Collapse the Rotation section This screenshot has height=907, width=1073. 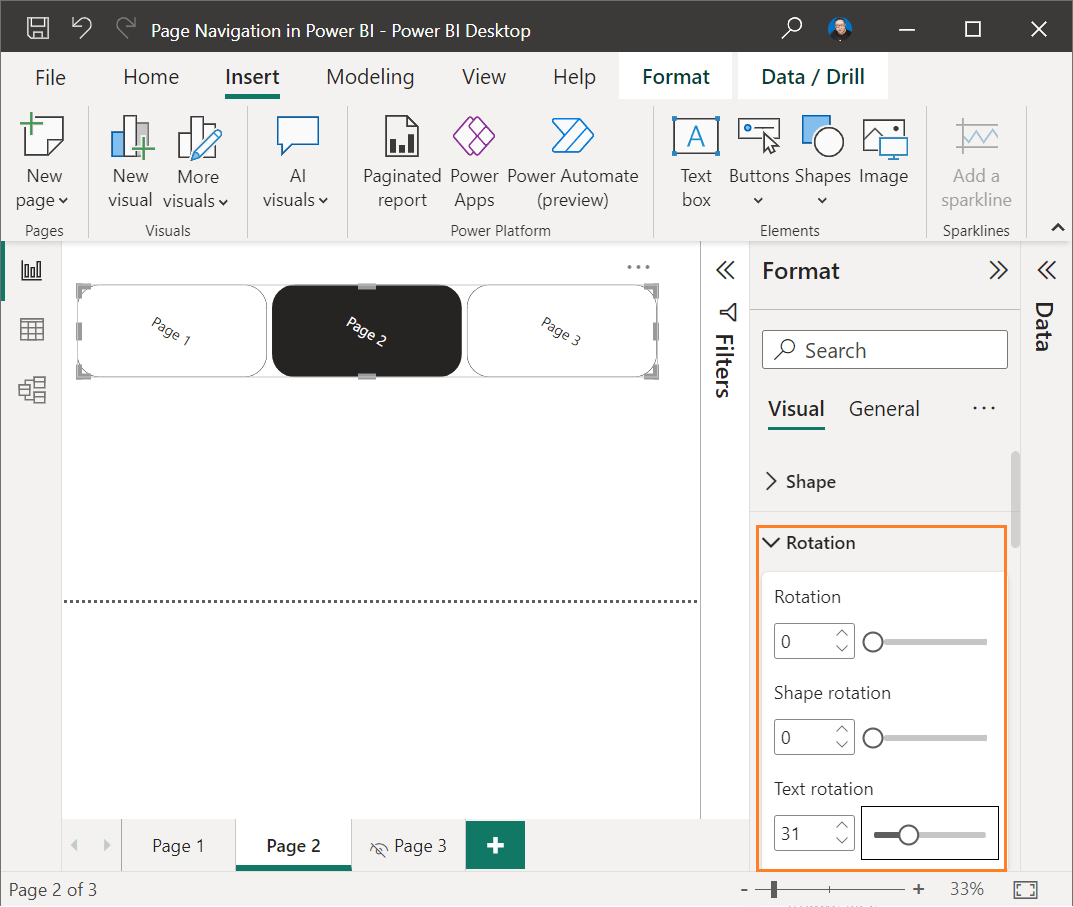(x=770, y=542)
